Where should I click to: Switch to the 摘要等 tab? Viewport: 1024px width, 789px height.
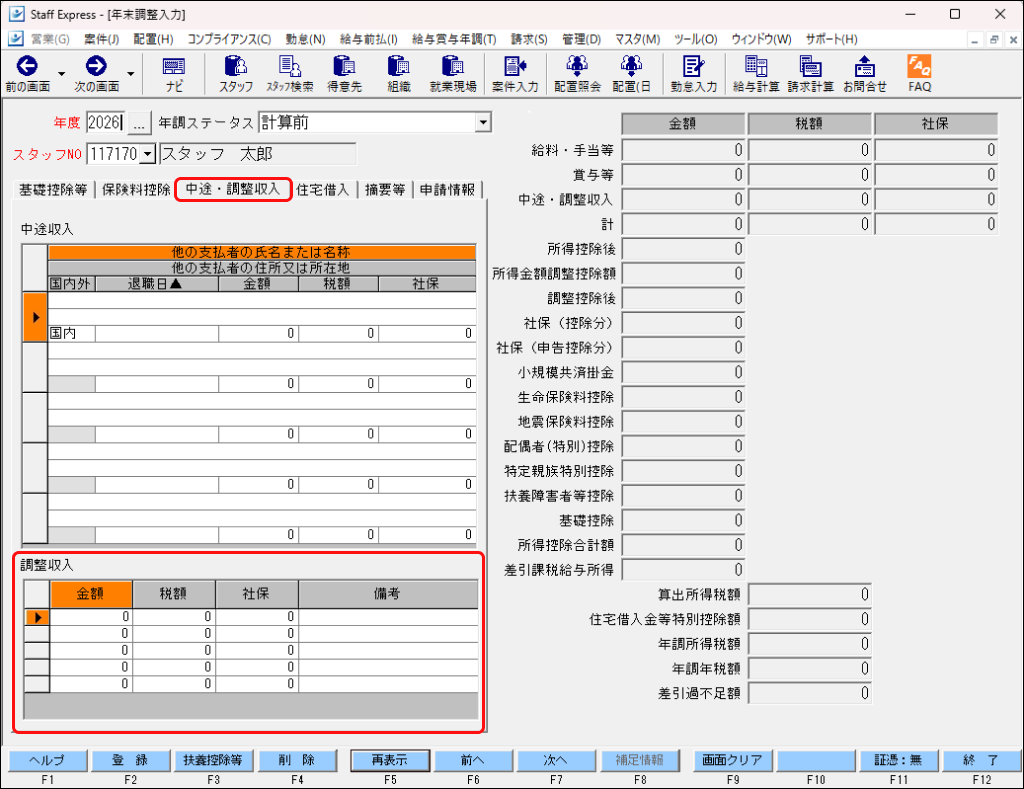click(x=385, y=190)
